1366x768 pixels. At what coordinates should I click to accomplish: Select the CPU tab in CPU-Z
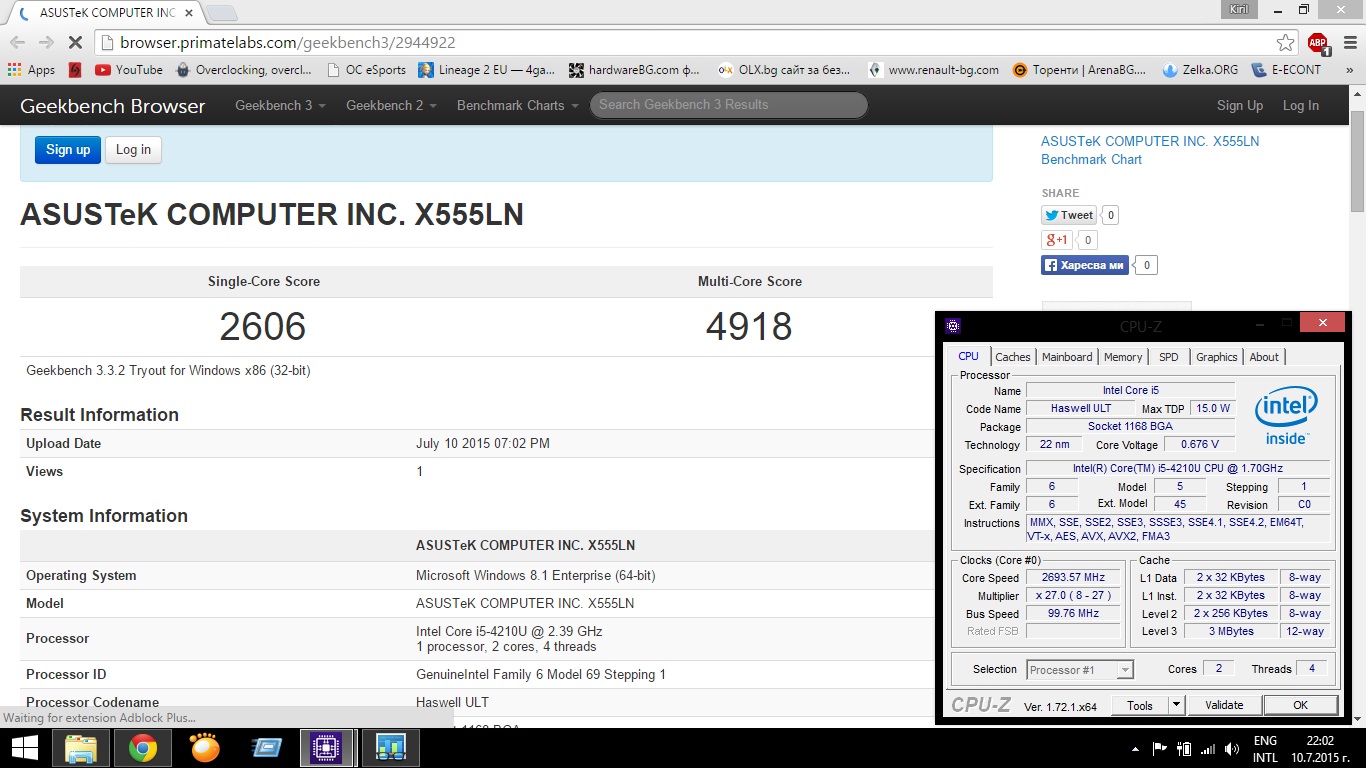969,356
